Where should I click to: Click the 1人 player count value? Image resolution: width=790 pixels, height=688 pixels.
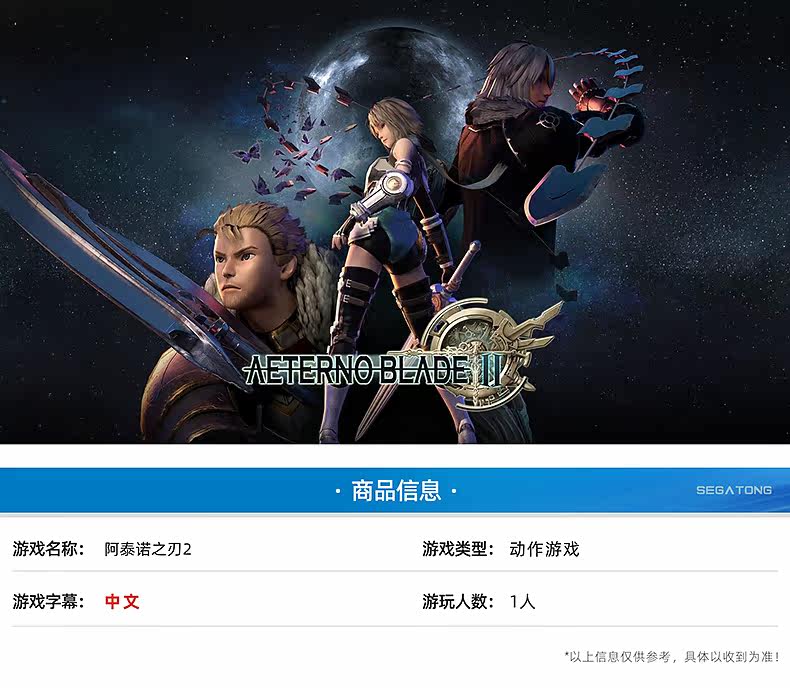522,601
